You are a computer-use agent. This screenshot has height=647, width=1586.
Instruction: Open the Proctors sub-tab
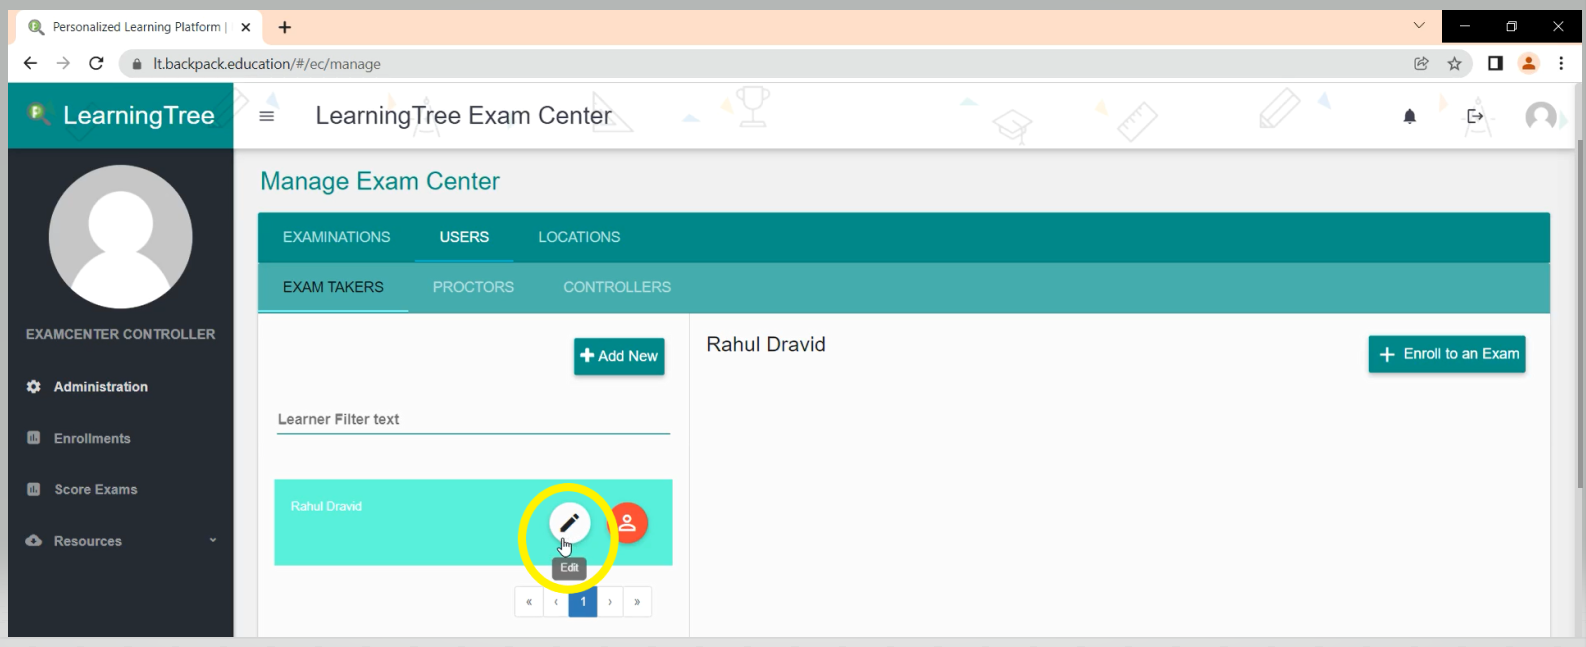pos(473,287)
